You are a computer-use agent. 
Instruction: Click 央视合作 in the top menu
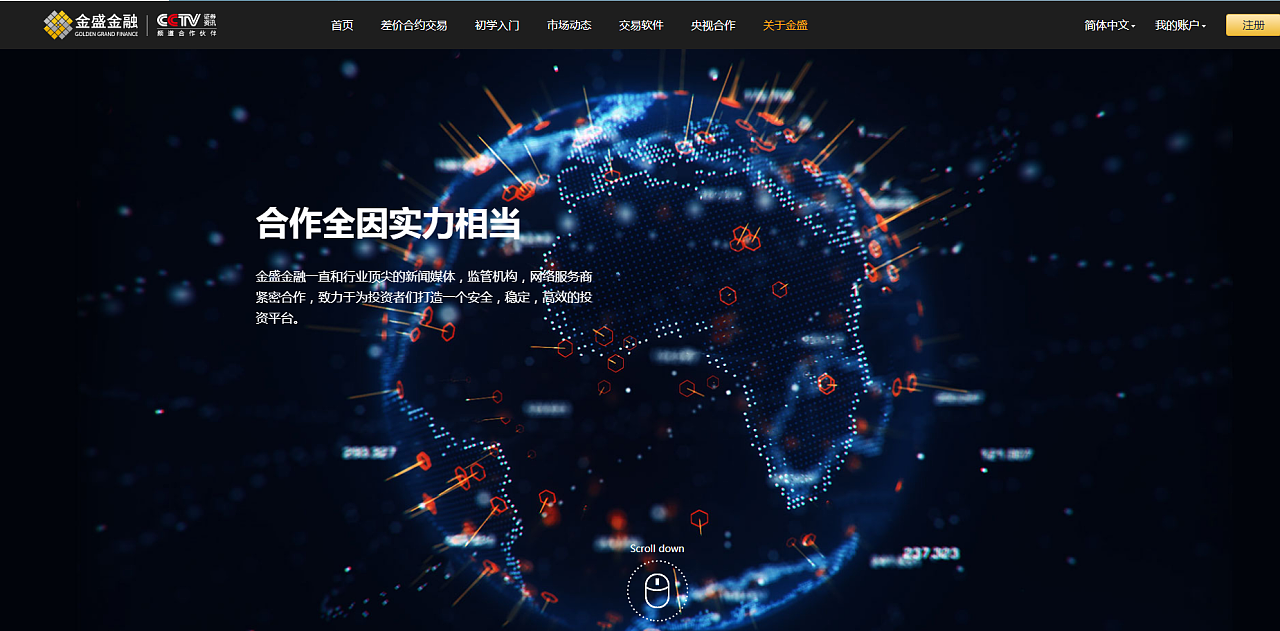click(713, 25)
